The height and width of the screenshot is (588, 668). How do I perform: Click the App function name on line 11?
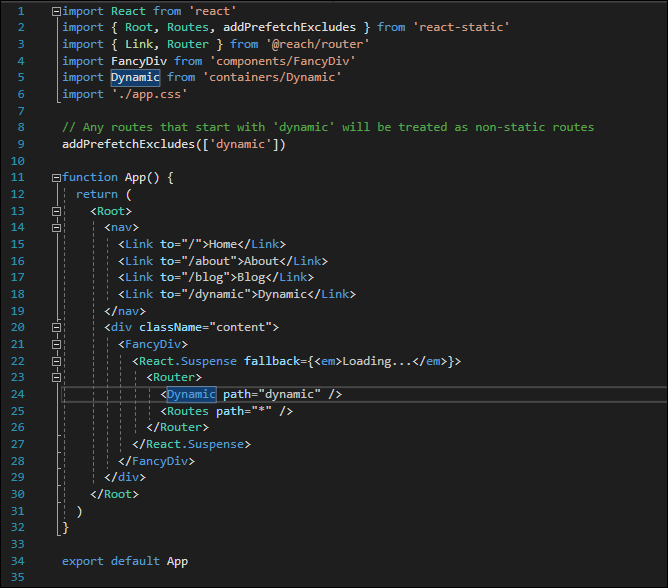[135, 178]
